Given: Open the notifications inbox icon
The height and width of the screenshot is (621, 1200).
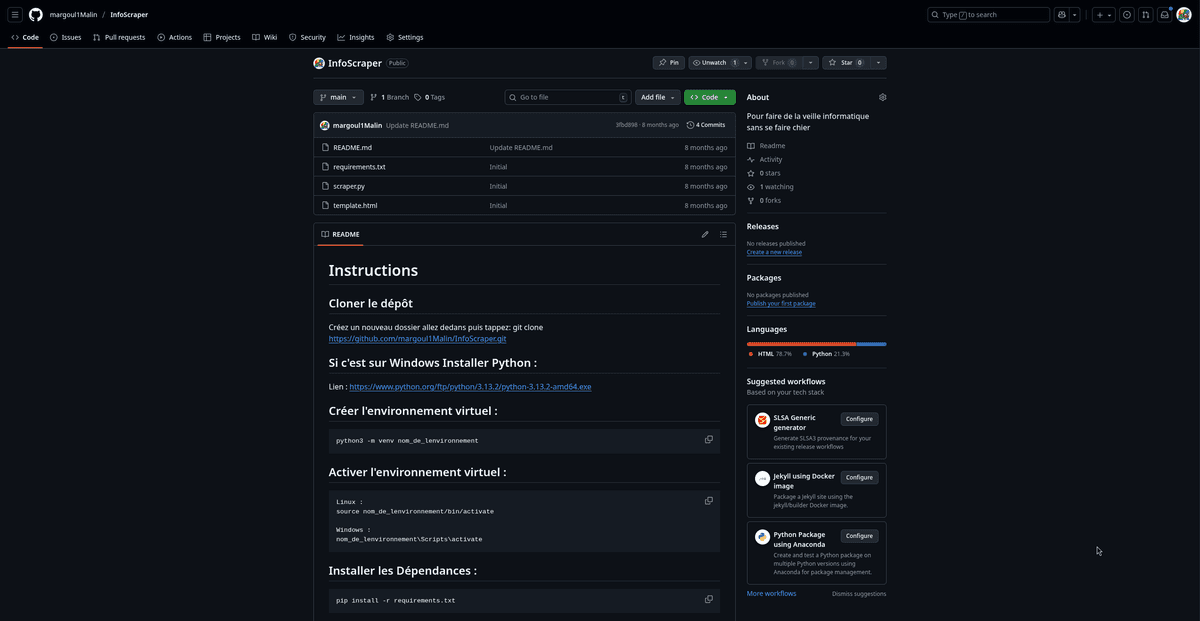Looking at the screenshot, I should pyautogui.click(x=1164, y=15).
